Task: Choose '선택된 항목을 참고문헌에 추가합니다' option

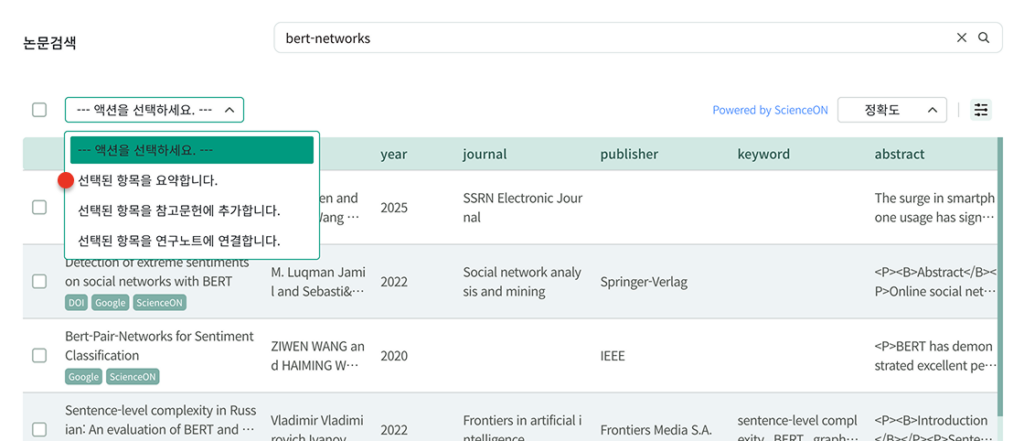Action: [179, 211]
